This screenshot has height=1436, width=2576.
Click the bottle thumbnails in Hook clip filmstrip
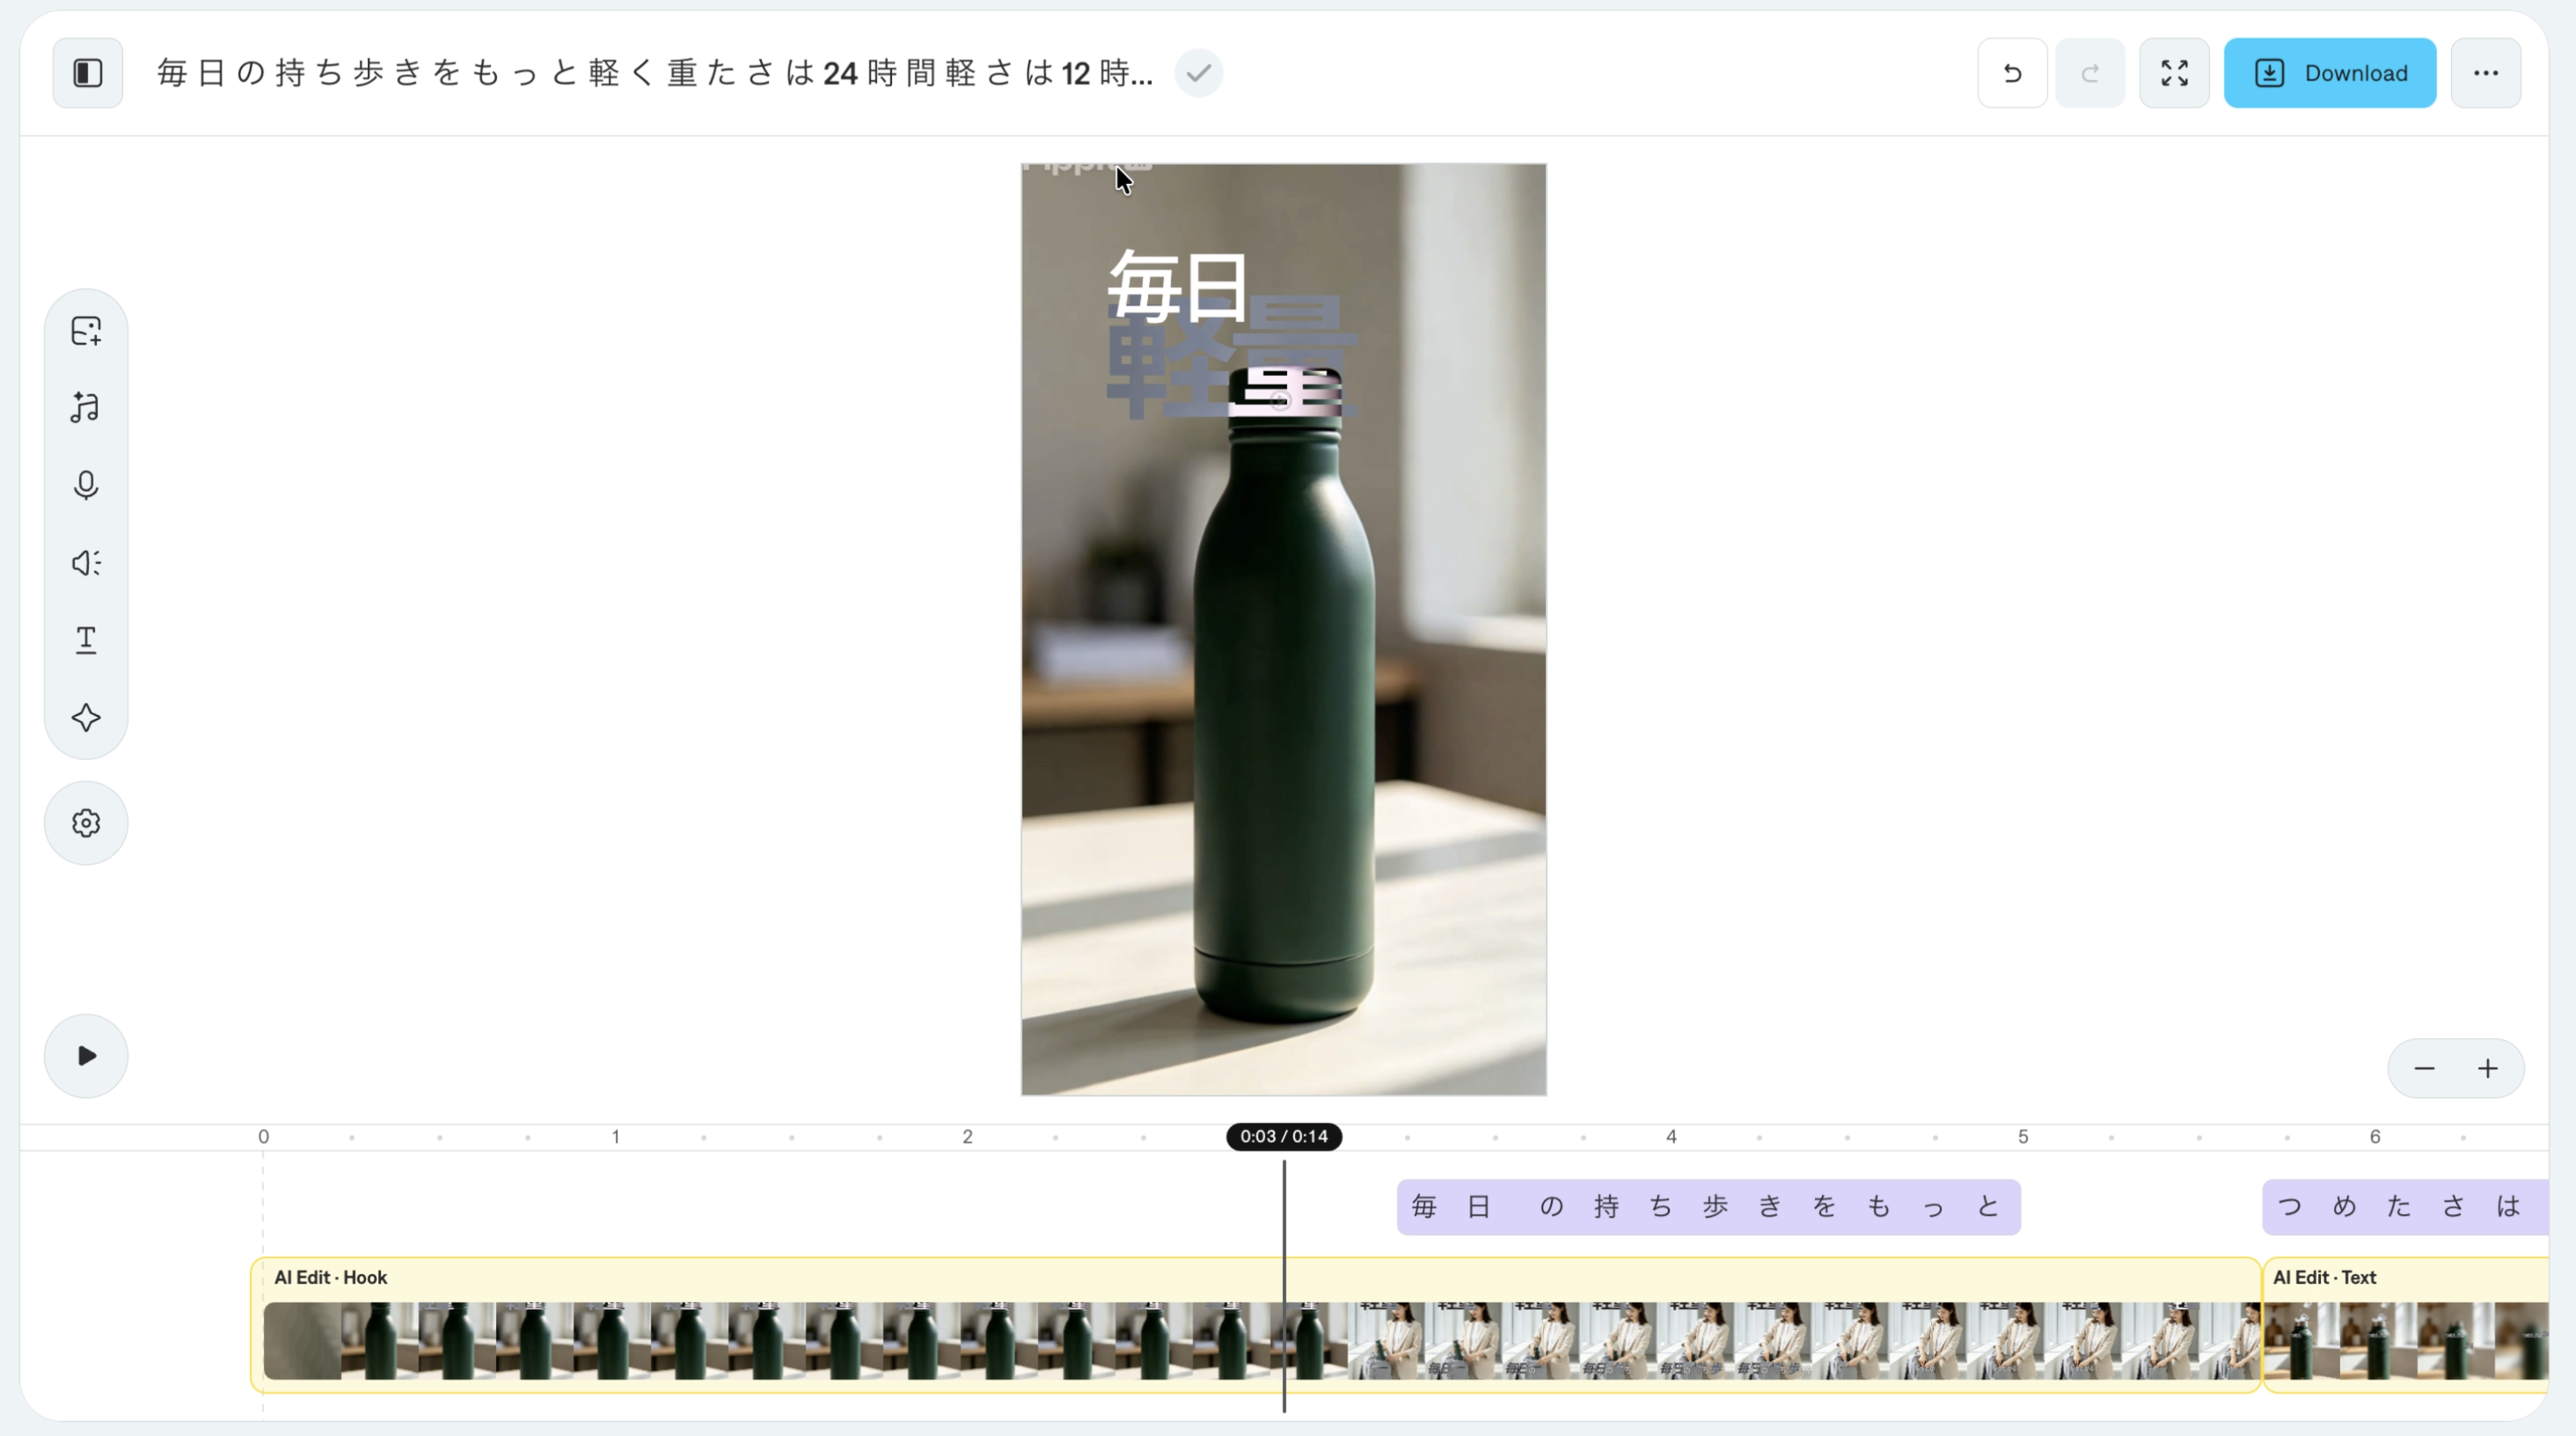[805, 1341]
